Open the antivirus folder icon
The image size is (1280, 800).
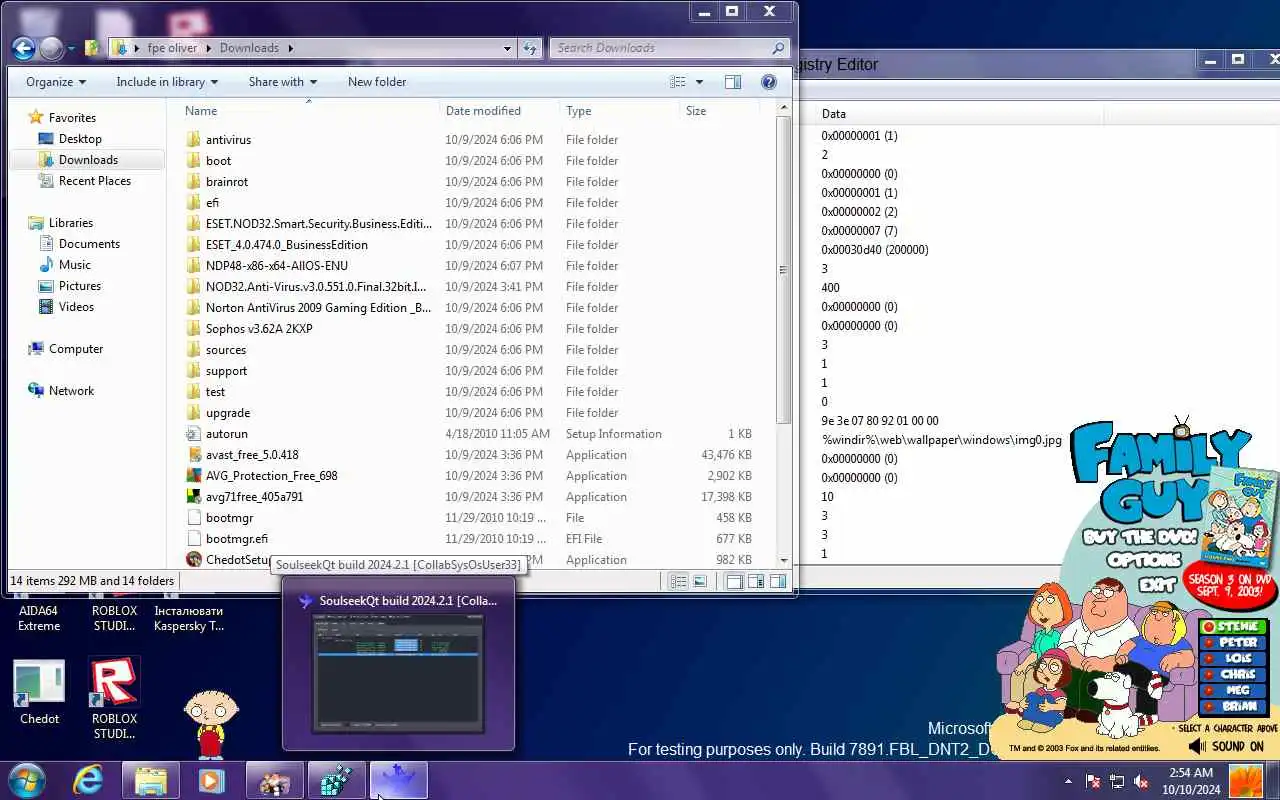click(x=194, y=139)
